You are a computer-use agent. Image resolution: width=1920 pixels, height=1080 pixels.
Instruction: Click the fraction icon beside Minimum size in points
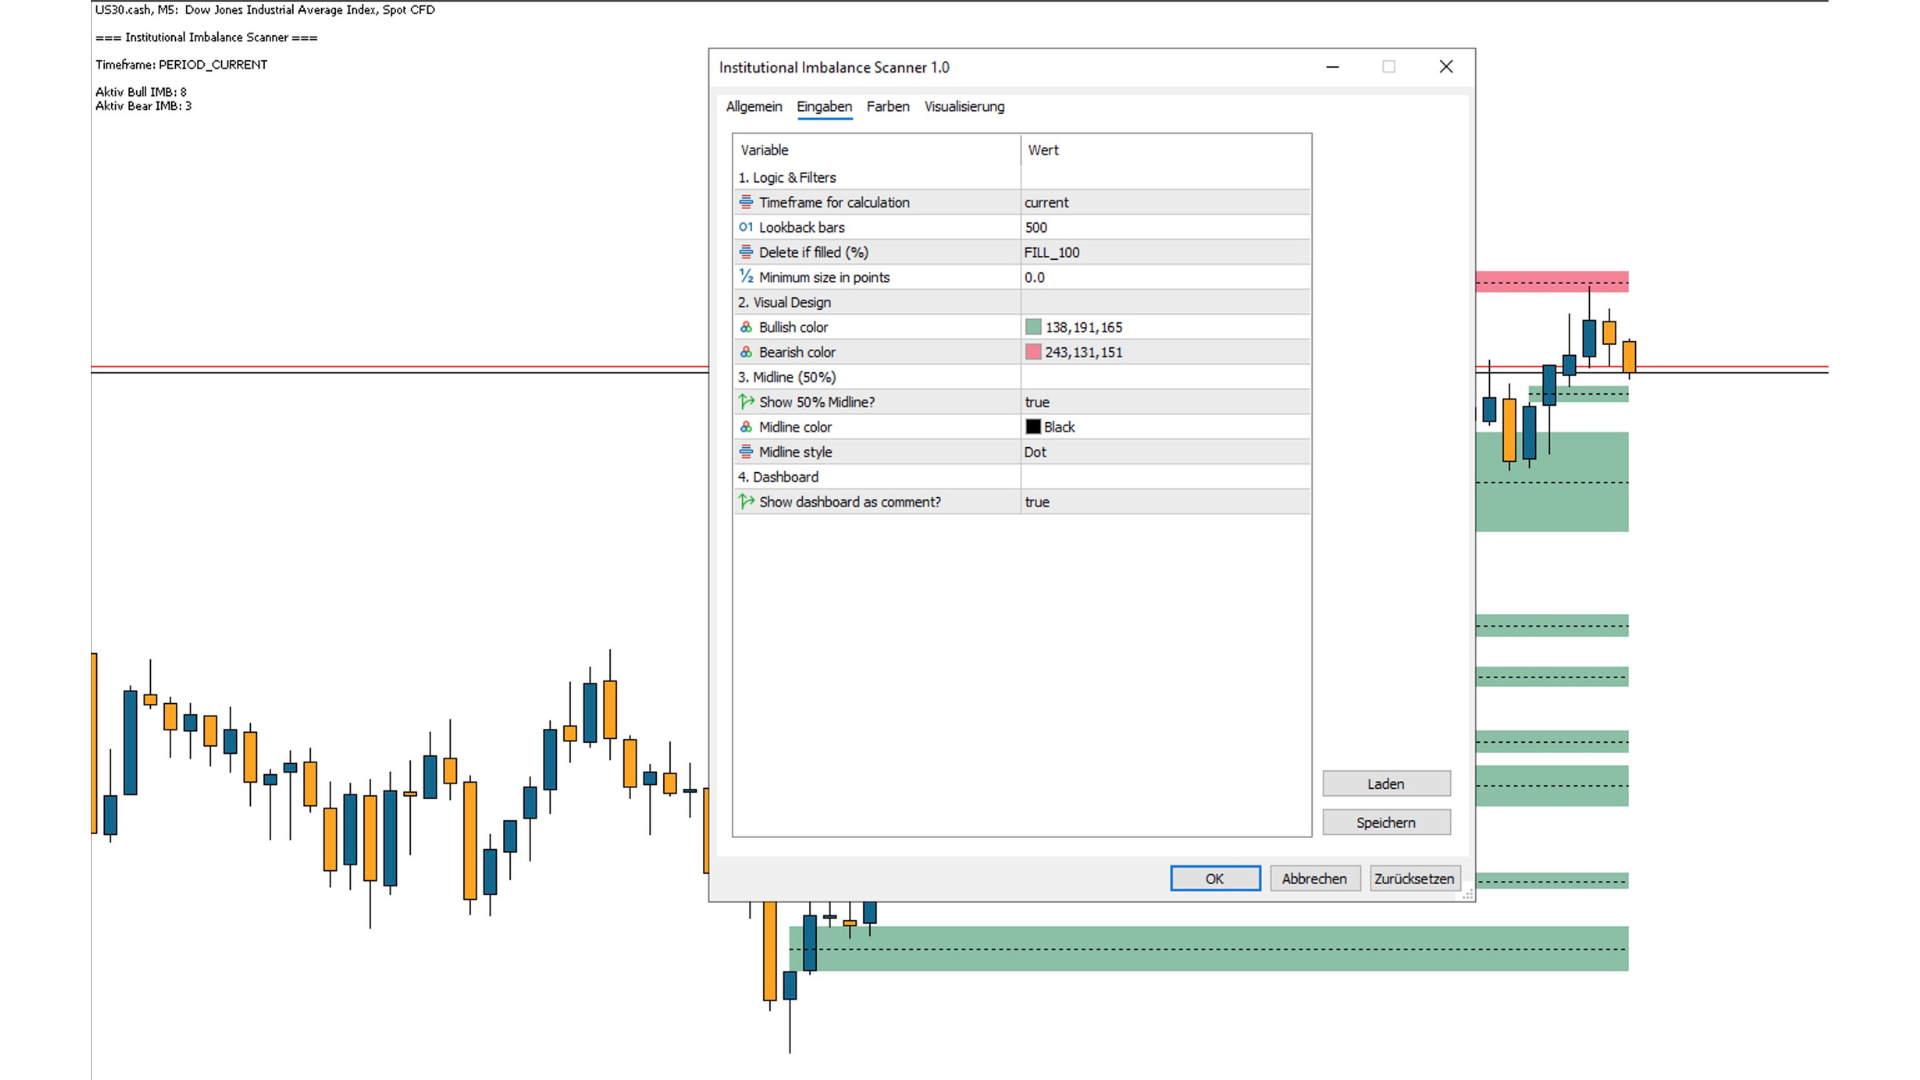coord(746,277)
